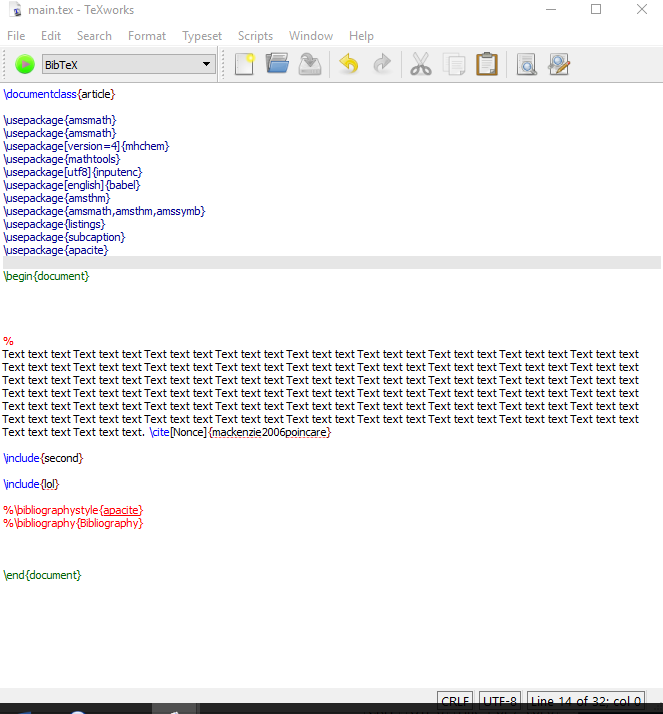Open the Replace dialog icon
663x714 pixels.
click(x=559, y=64)
